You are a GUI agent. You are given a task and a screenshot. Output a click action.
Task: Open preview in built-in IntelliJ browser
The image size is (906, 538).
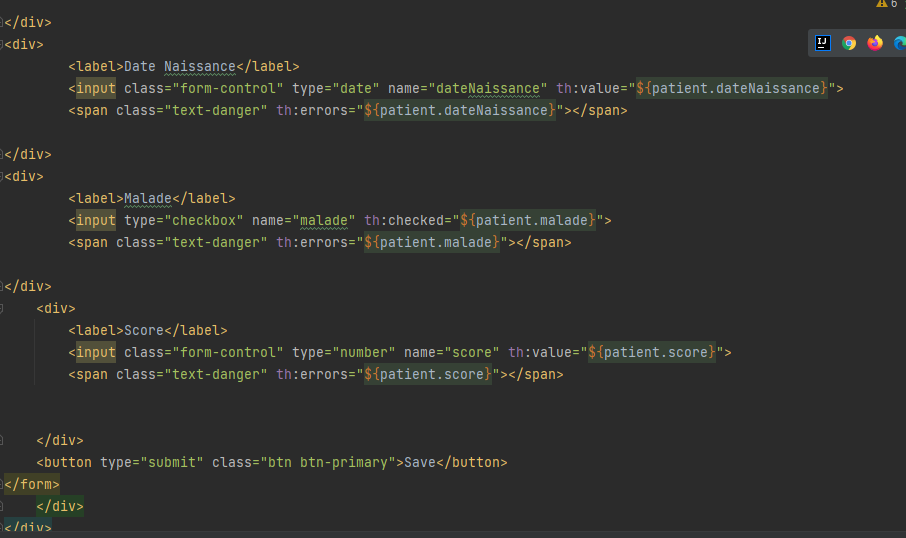tap(822, 43)
